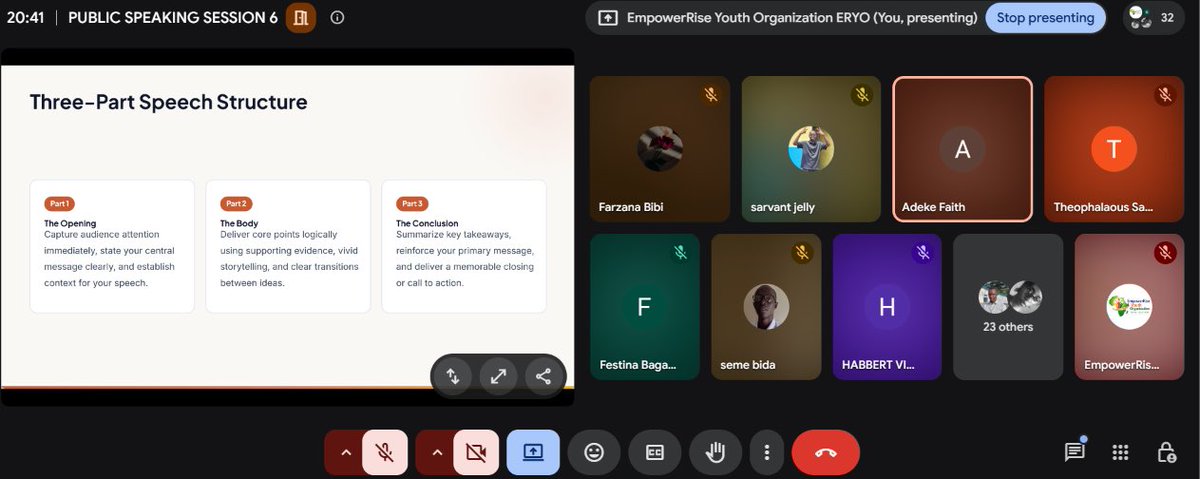Screen dimensions: 1200x479
Task: Open the in-call chat panel
Action: (x=1075, y=452)
